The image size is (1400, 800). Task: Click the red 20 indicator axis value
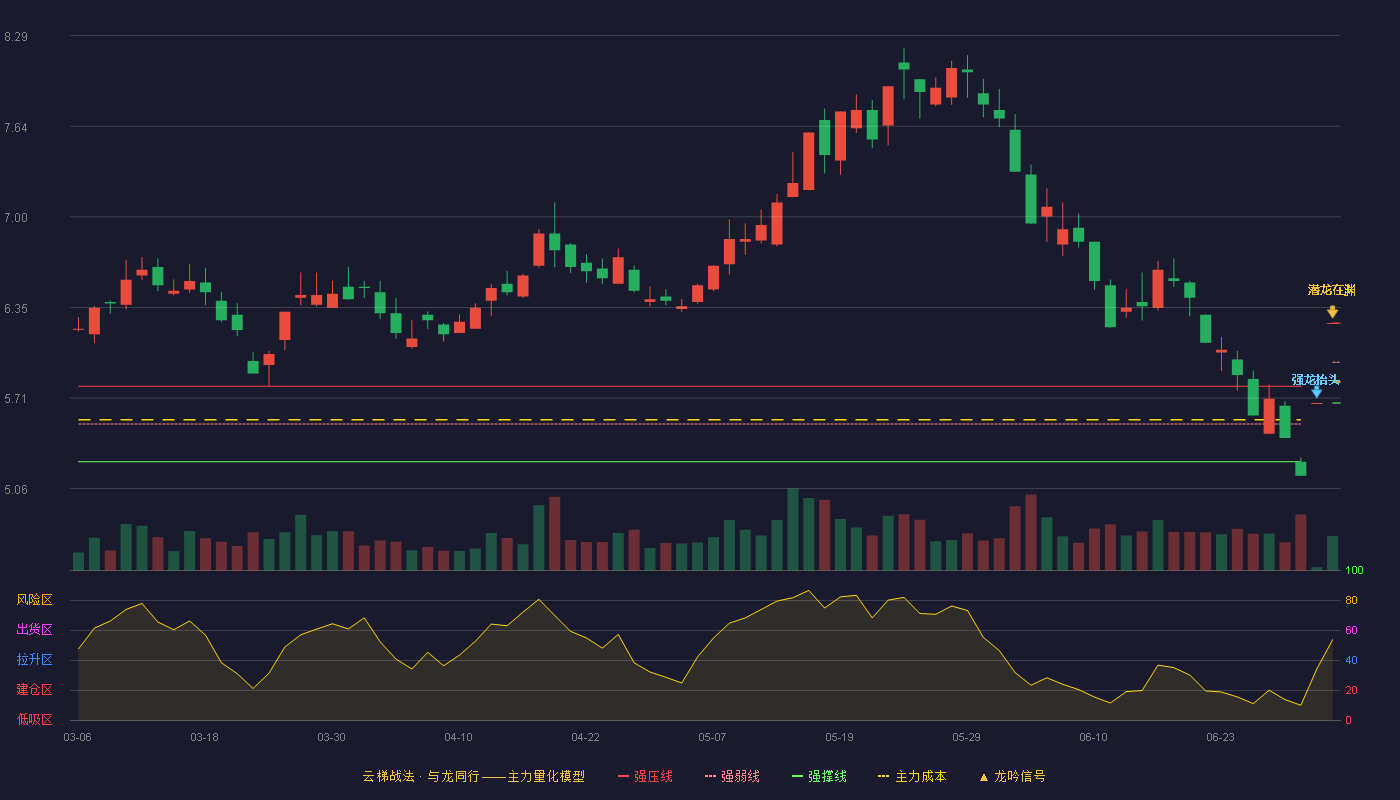click(1351, 690)
